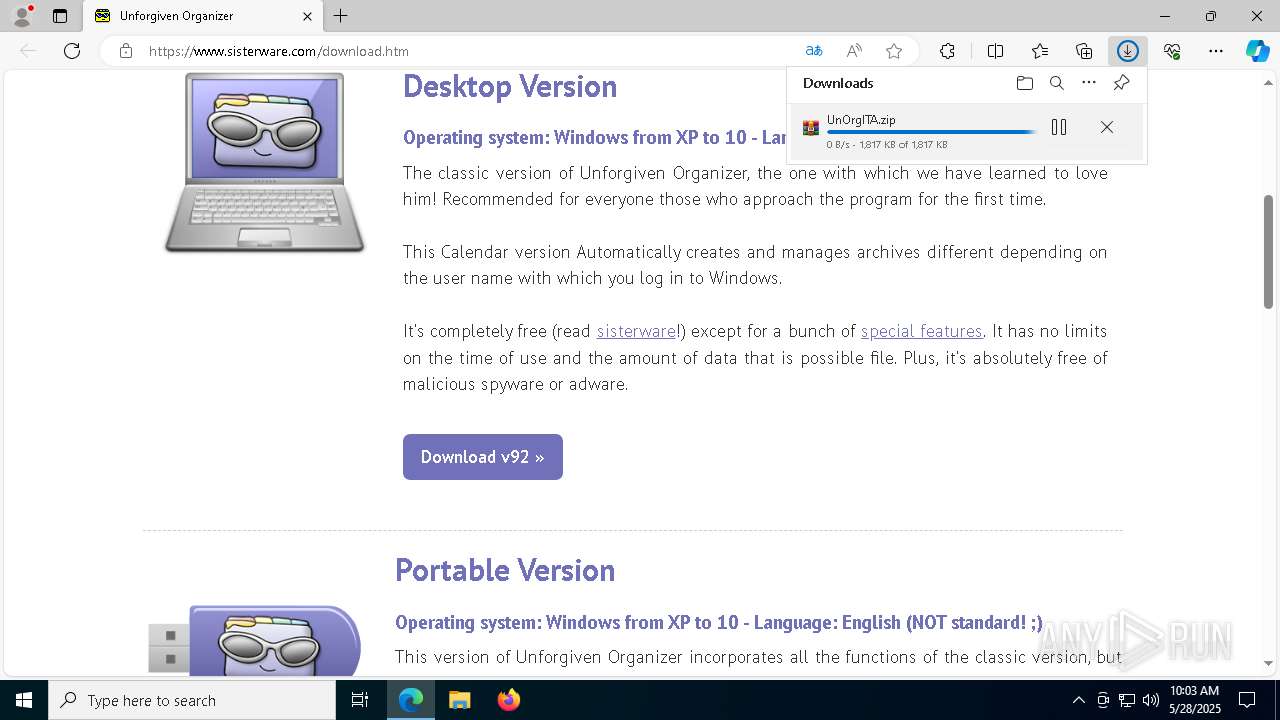Open the tab actions menu icon
Image resolution: width=1280 pixels, height=720 pixels.
click(60, 16)
